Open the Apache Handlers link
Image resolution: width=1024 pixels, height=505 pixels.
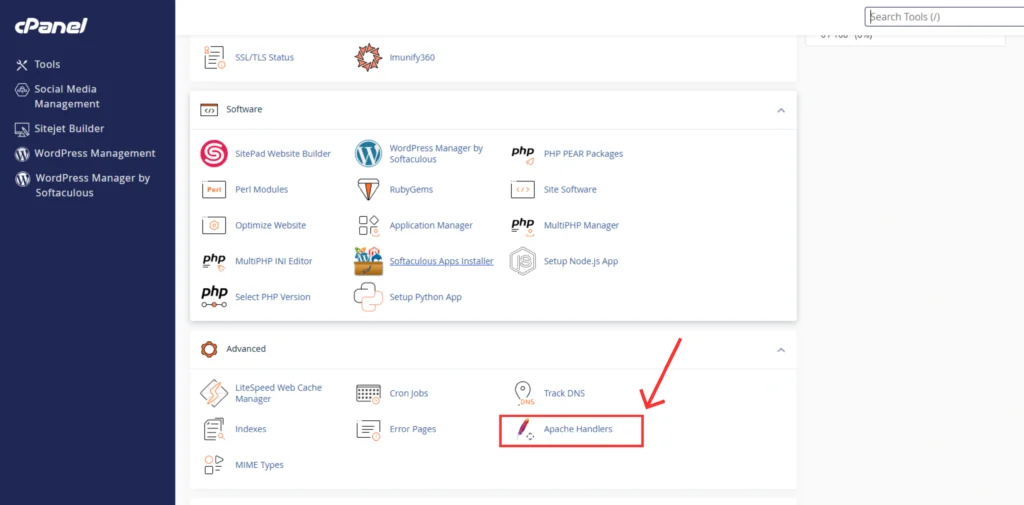578,429
